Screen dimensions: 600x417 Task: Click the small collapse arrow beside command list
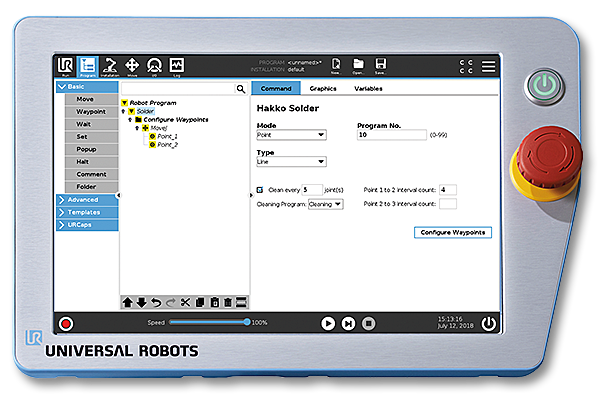(118, 195)
